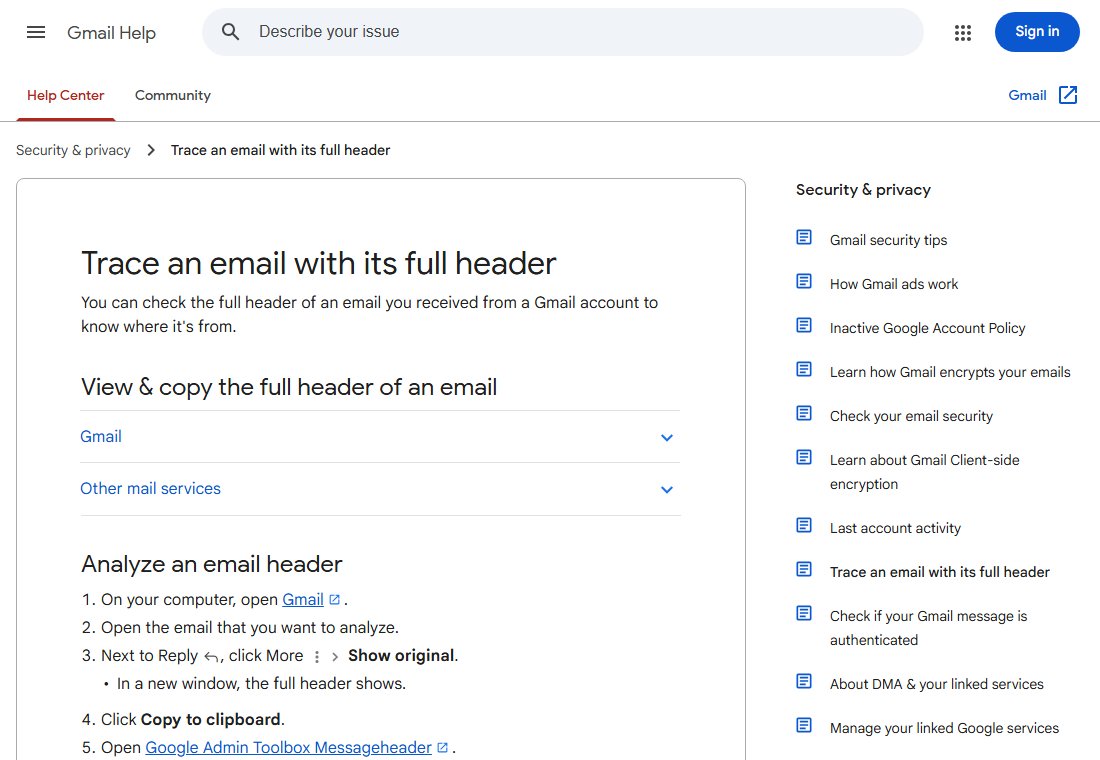Viewport: 1100px width, 760px height.
Task: Click the icon beside Manage your linked Google services
Action: [804, 725]
